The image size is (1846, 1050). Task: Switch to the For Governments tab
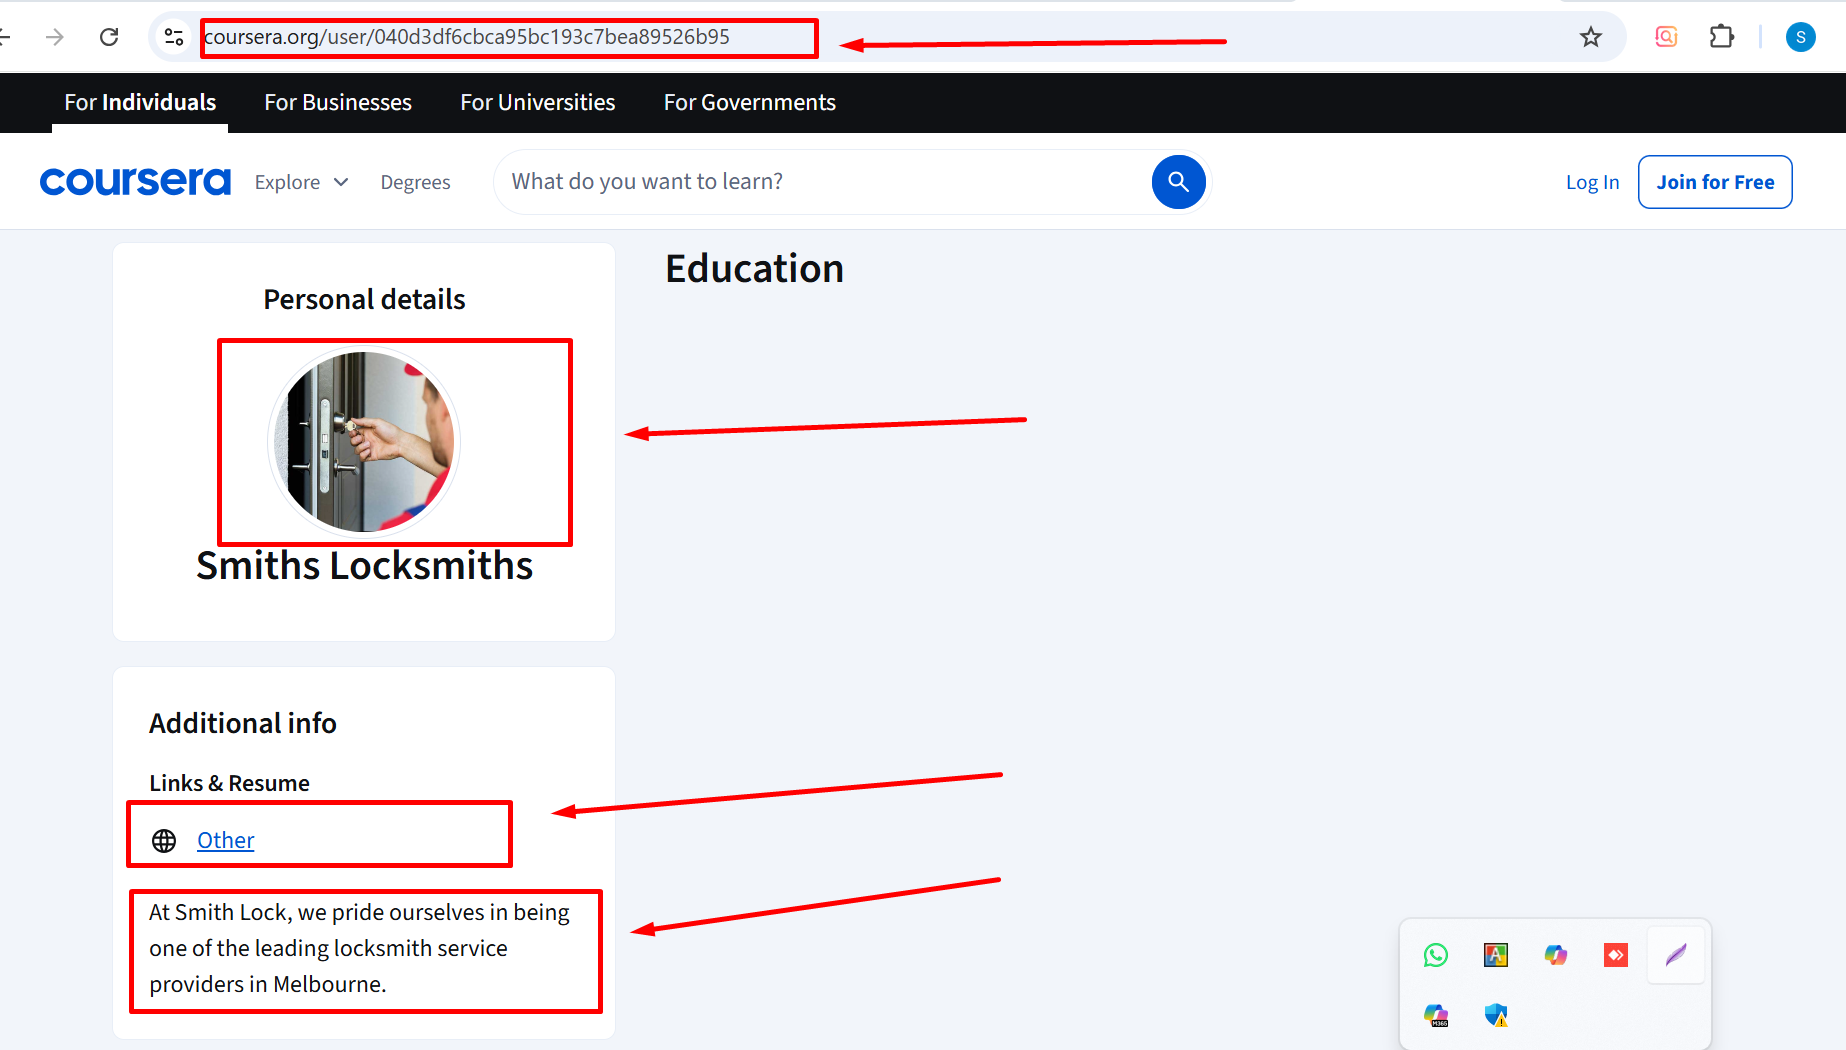tap(750, 102)
